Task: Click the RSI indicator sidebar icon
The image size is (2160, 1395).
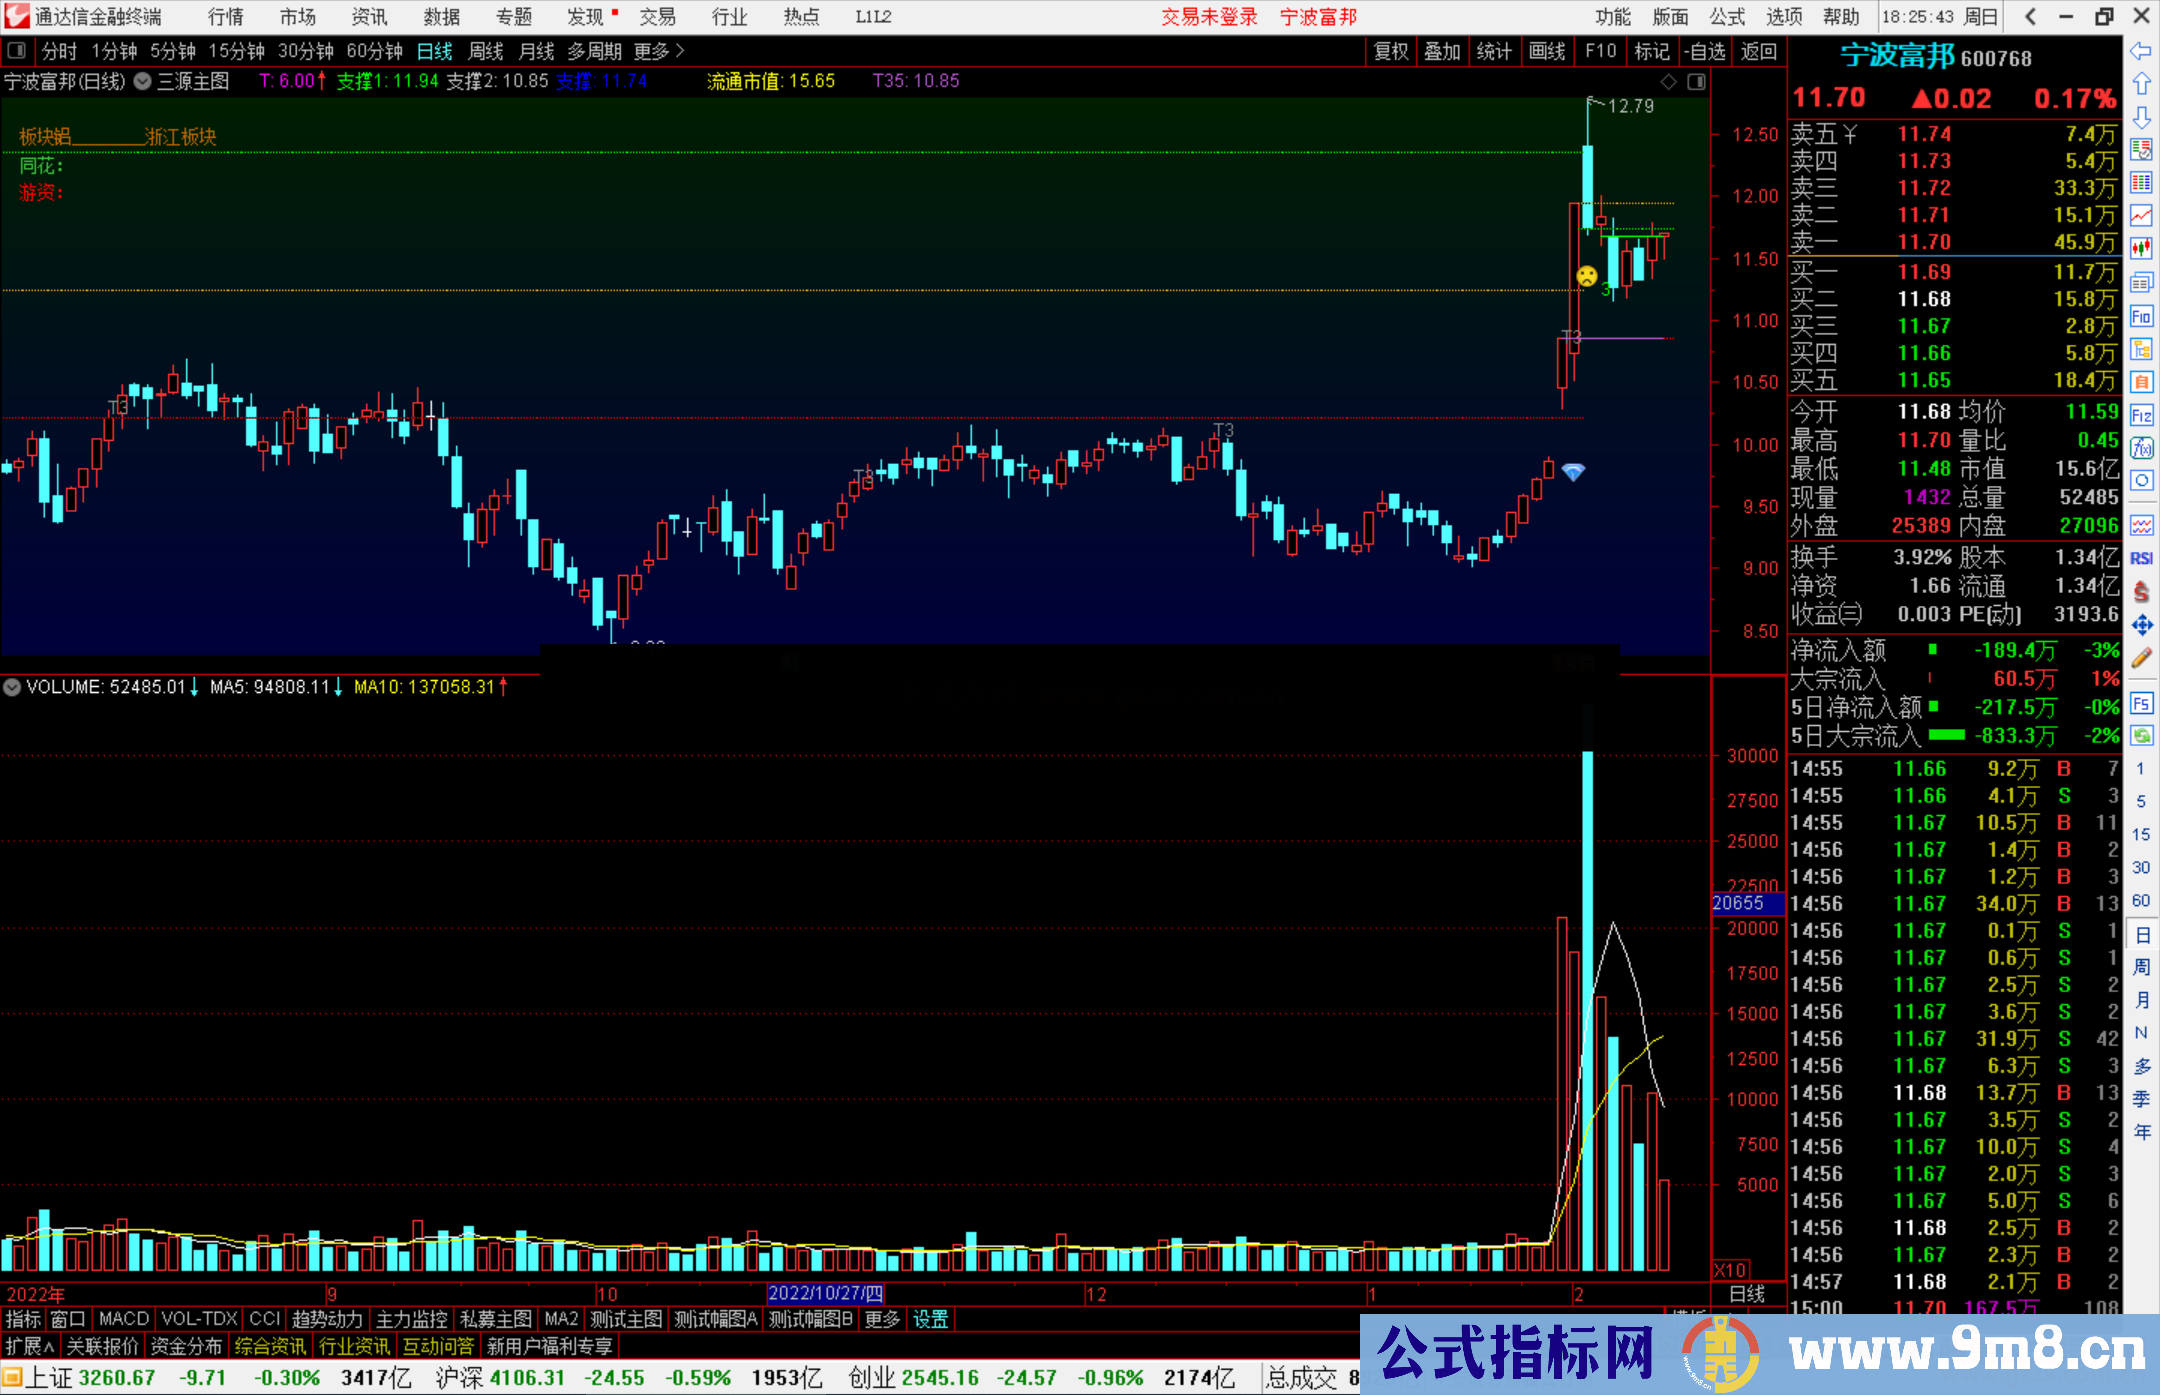Action: [2141, 558]
